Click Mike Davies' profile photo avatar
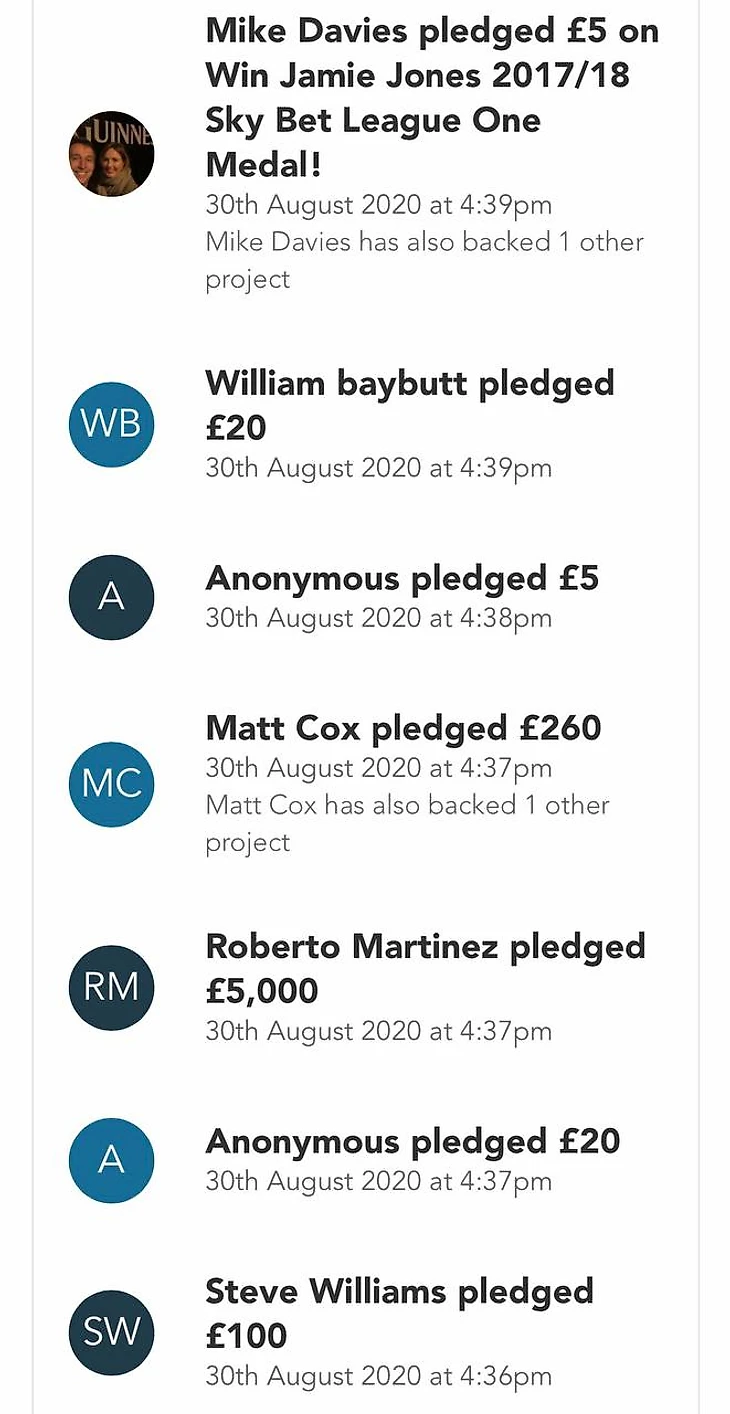This screenshot has width=730, height=1414. coord(111,154)
